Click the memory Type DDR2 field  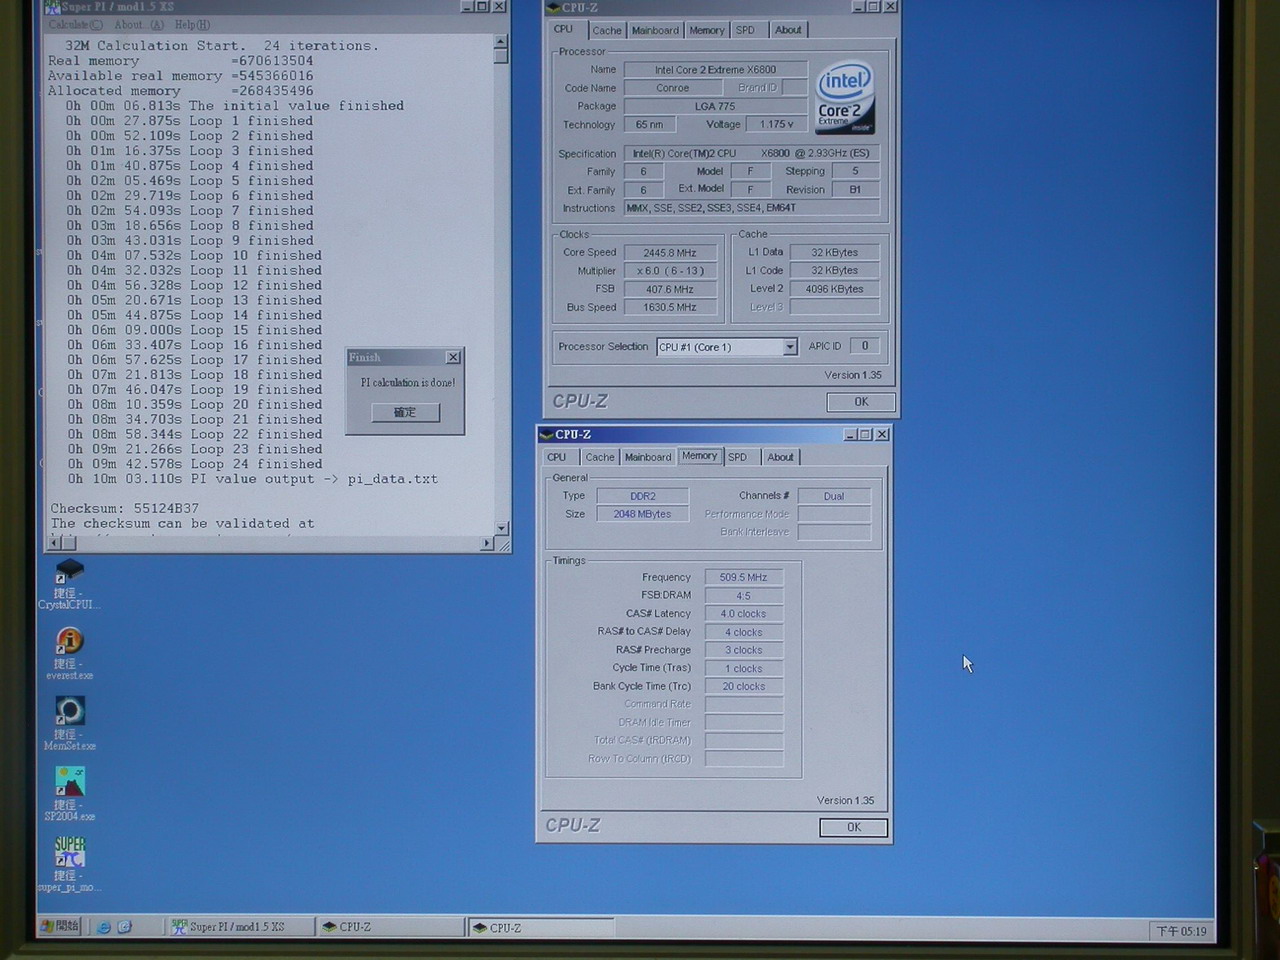coord(642,496)
